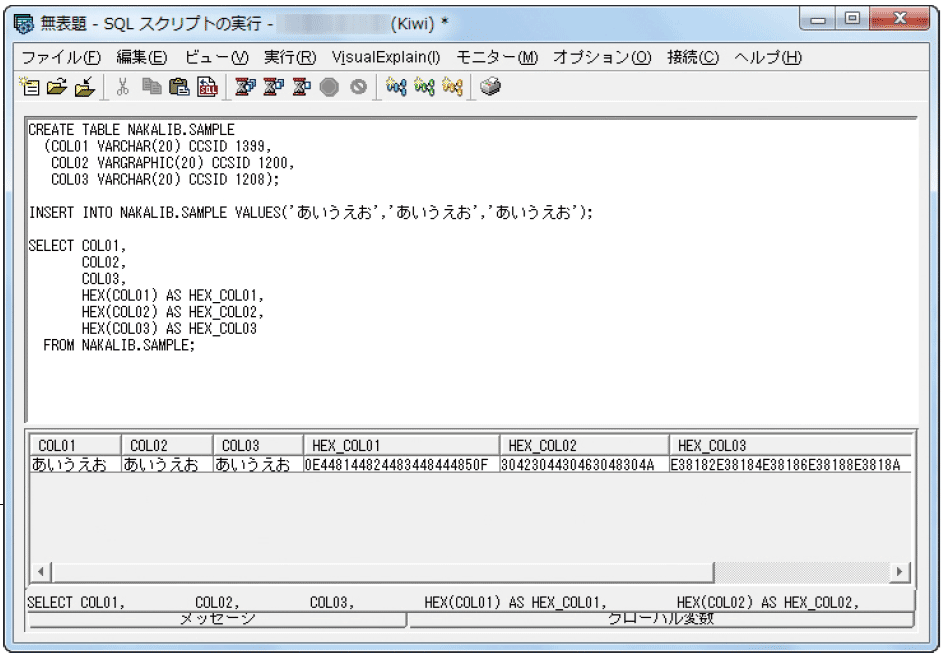Click the horizontal scrollbar thumb in results
This screenshot has height=653, width=948.
pos(383,571)
